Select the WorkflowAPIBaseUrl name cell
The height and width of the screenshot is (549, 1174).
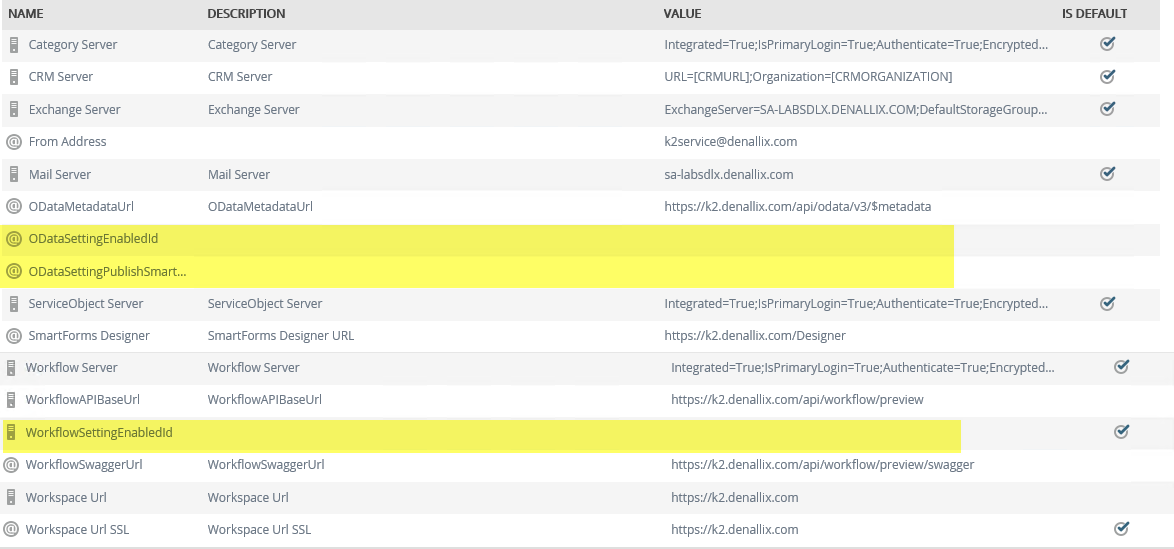82,400
